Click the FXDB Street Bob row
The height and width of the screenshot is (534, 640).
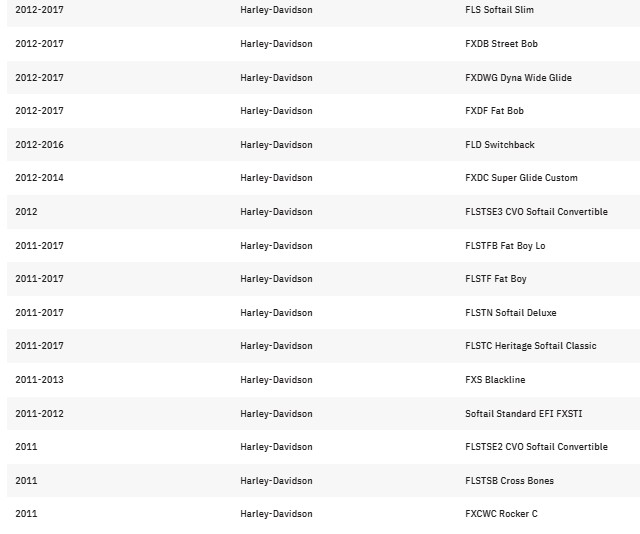coord(323,44)
